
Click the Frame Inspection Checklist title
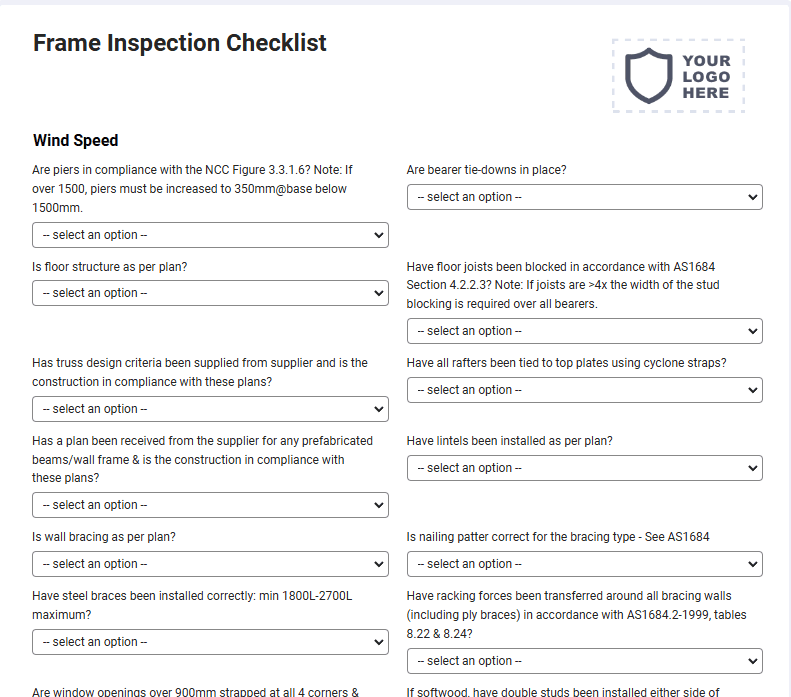pos(180,43)
